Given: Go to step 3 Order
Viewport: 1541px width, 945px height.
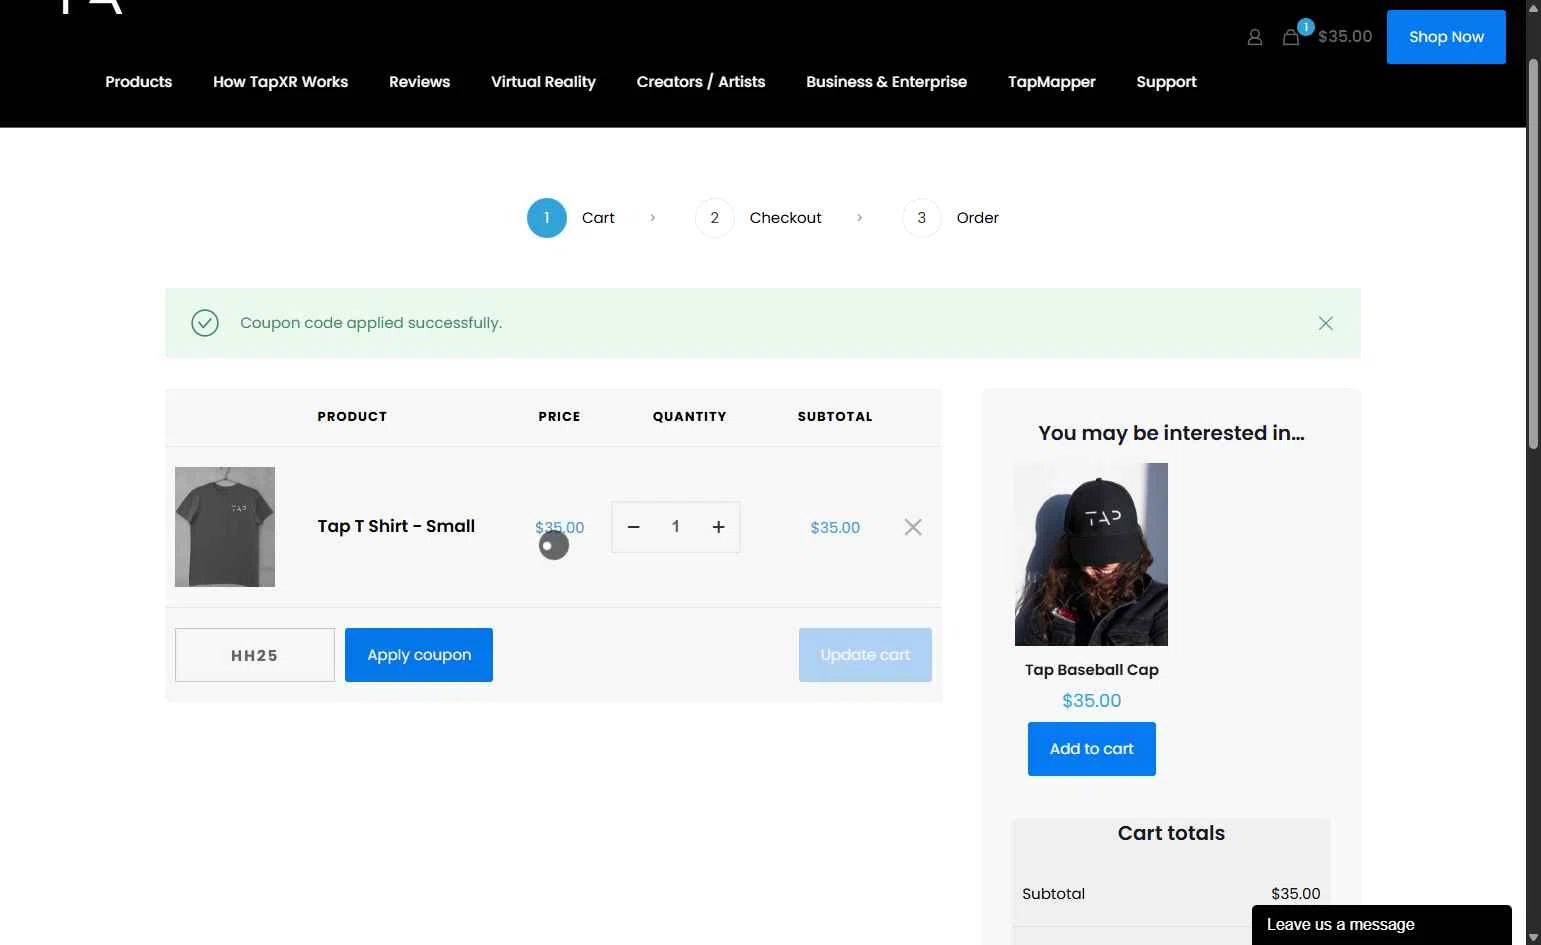Looking at the screenshot, I should (950, 218).
